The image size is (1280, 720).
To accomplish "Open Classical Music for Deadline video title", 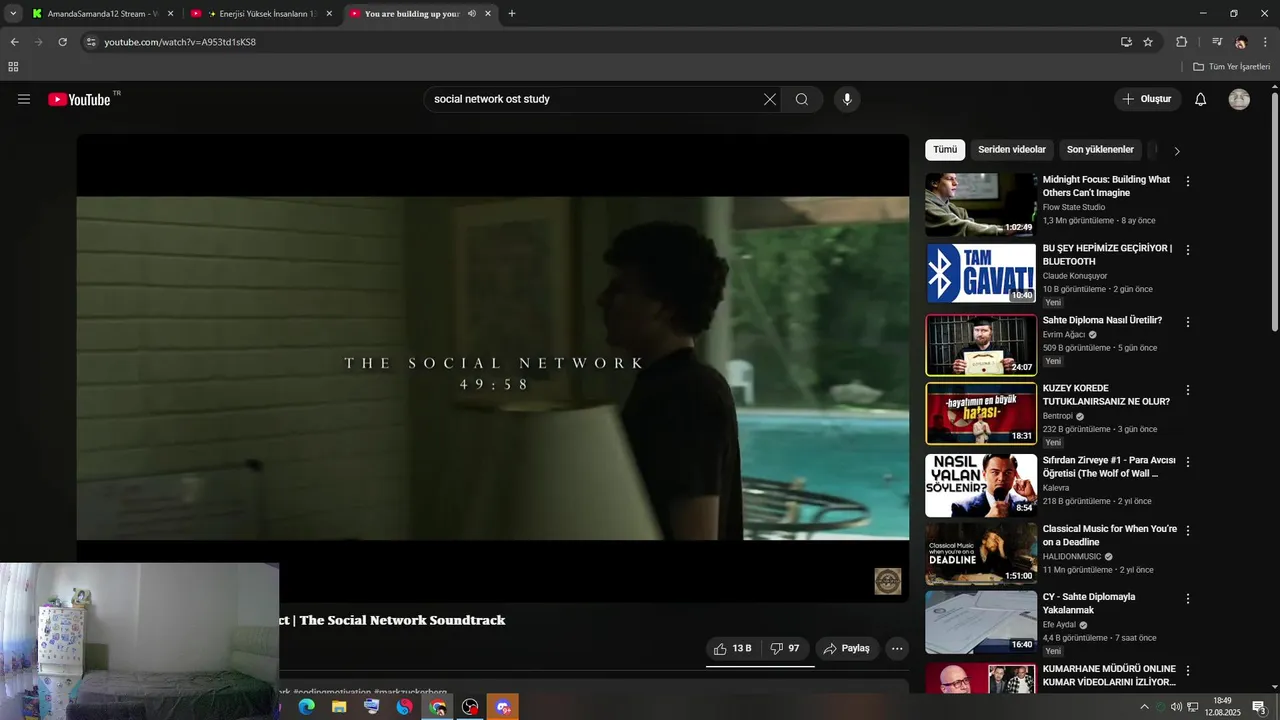I will pos(1110,535).
